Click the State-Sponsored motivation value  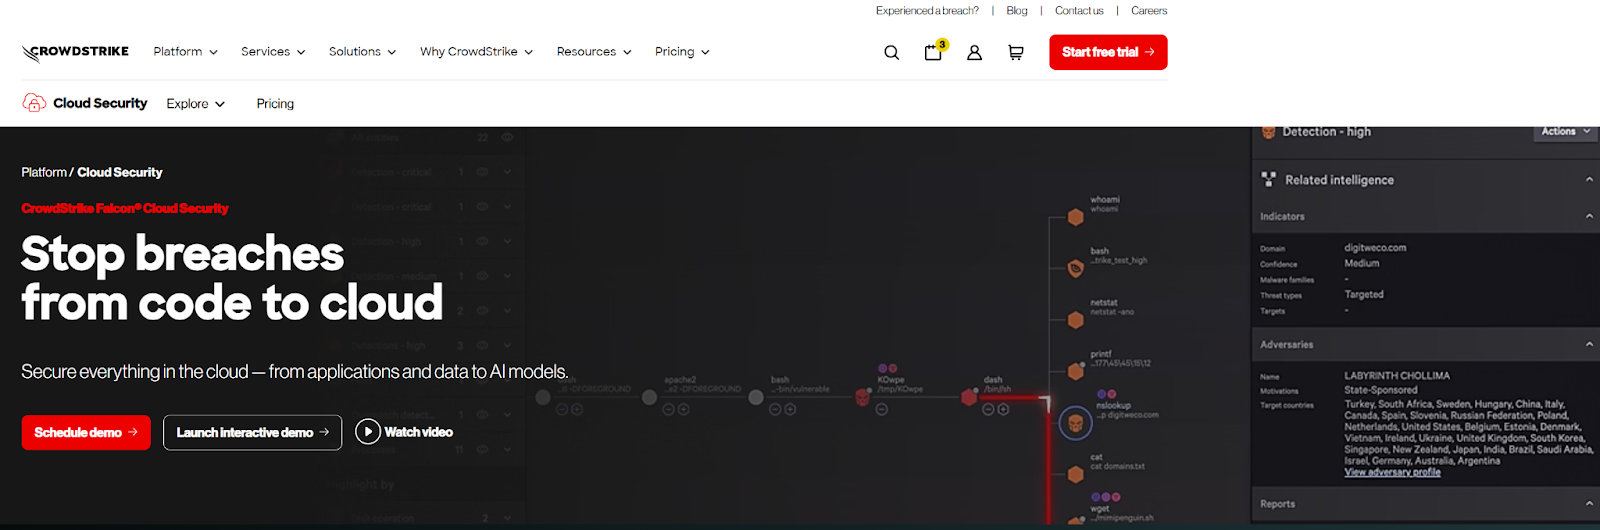click(1380, 390)
